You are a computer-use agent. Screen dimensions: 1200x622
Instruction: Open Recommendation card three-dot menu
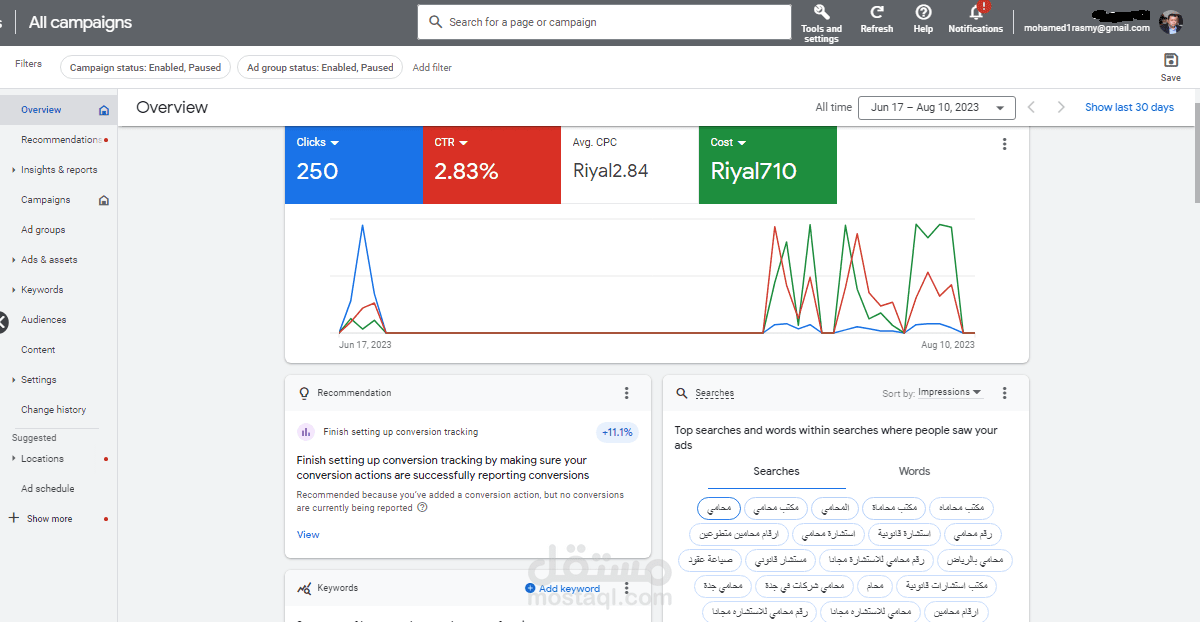pos(627,393)
